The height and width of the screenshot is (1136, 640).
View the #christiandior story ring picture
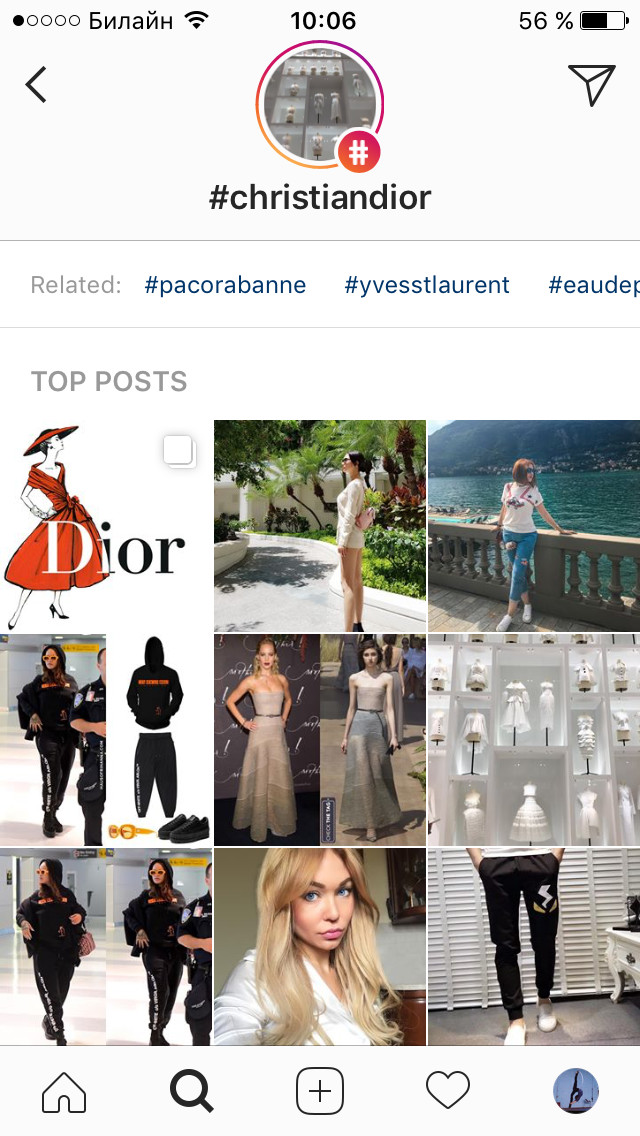[320, 105]
